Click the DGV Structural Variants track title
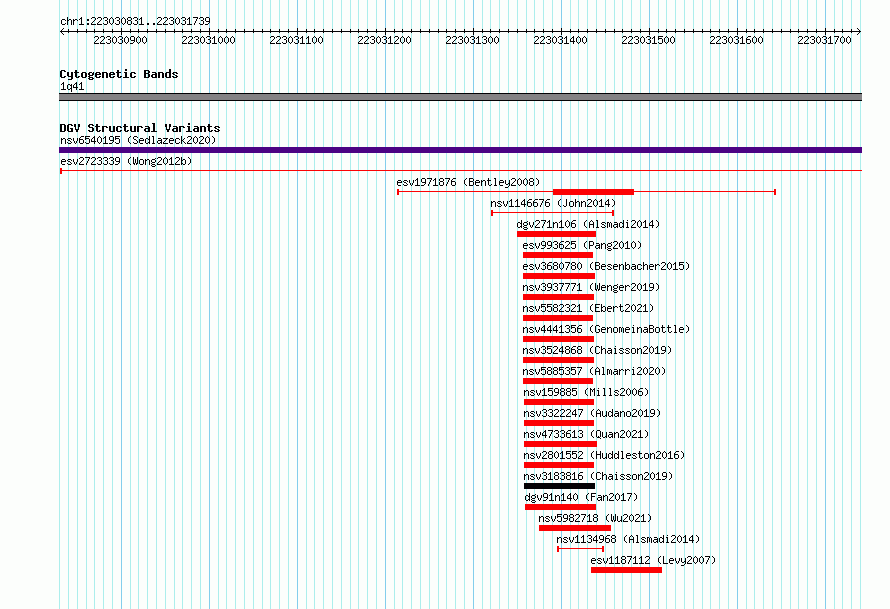 click(140, 128)
